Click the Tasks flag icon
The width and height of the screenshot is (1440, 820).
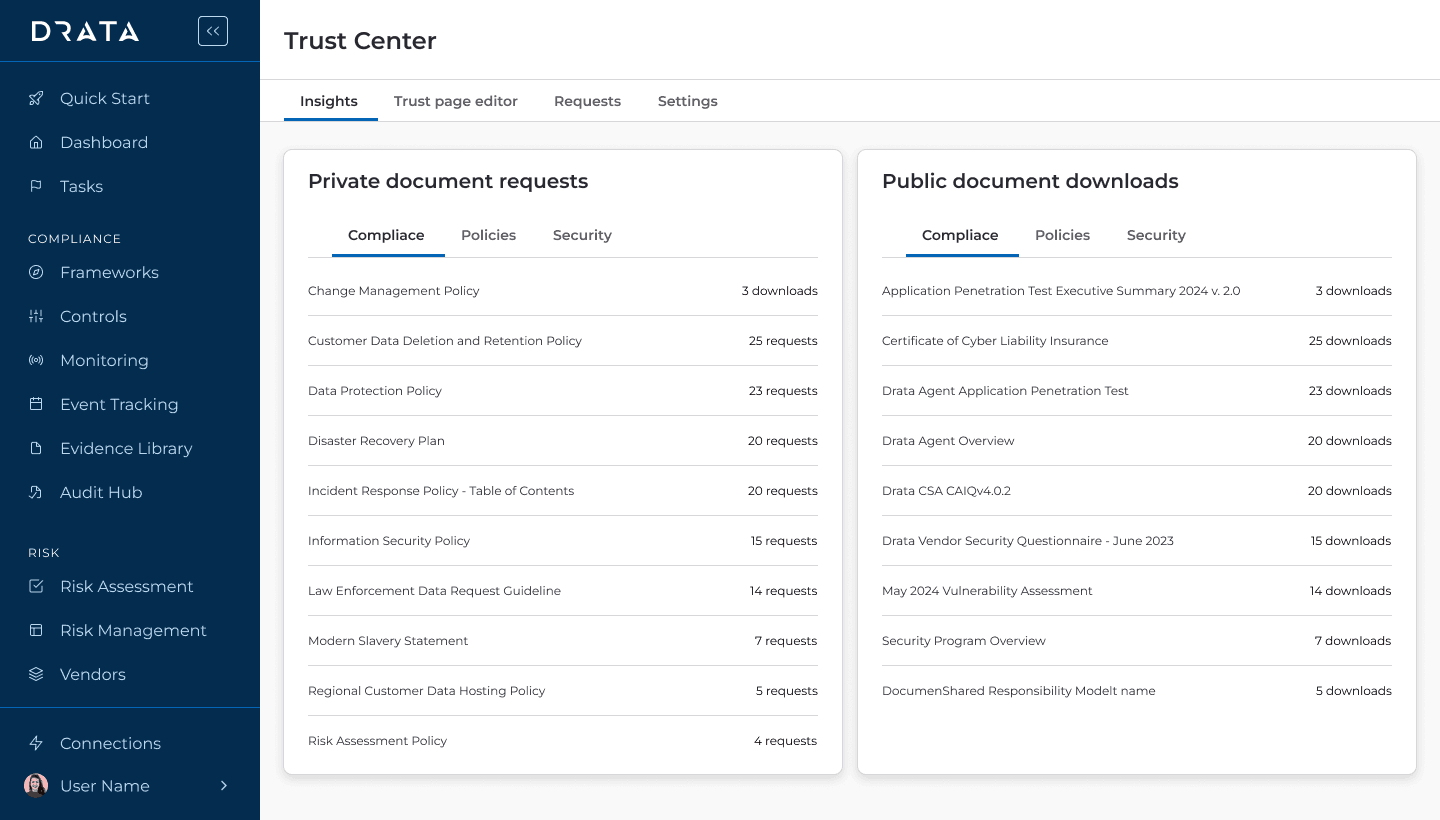[x=36, y=186]
